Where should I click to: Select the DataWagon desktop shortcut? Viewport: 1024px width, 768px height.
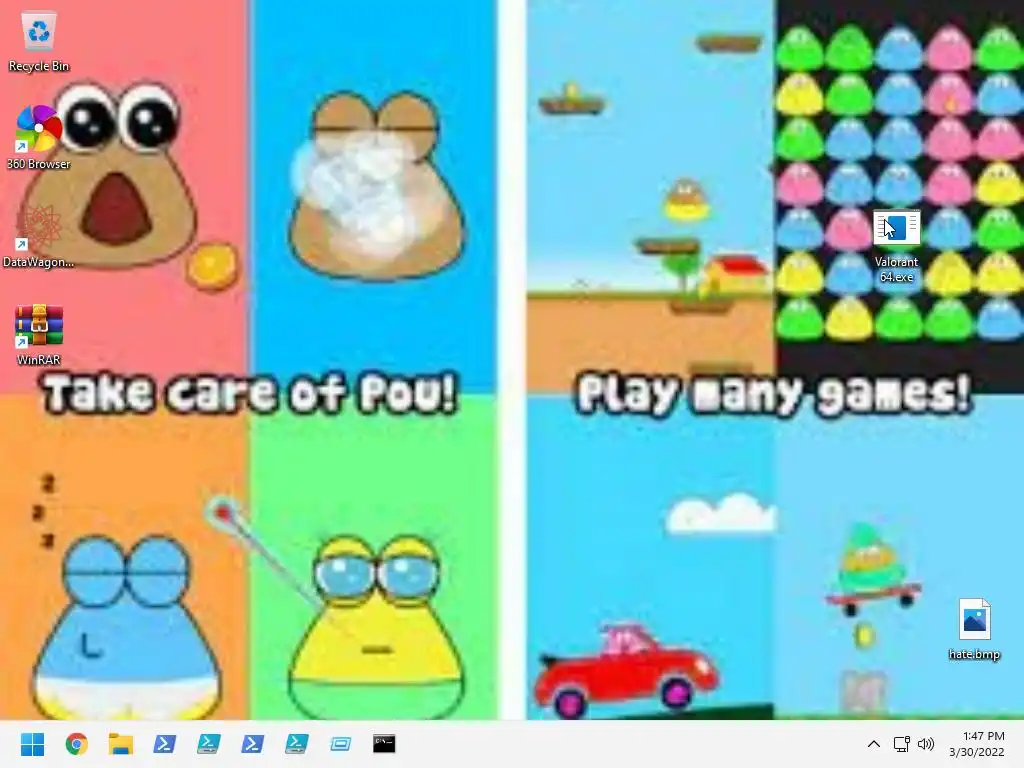click(x=39, y=236)
